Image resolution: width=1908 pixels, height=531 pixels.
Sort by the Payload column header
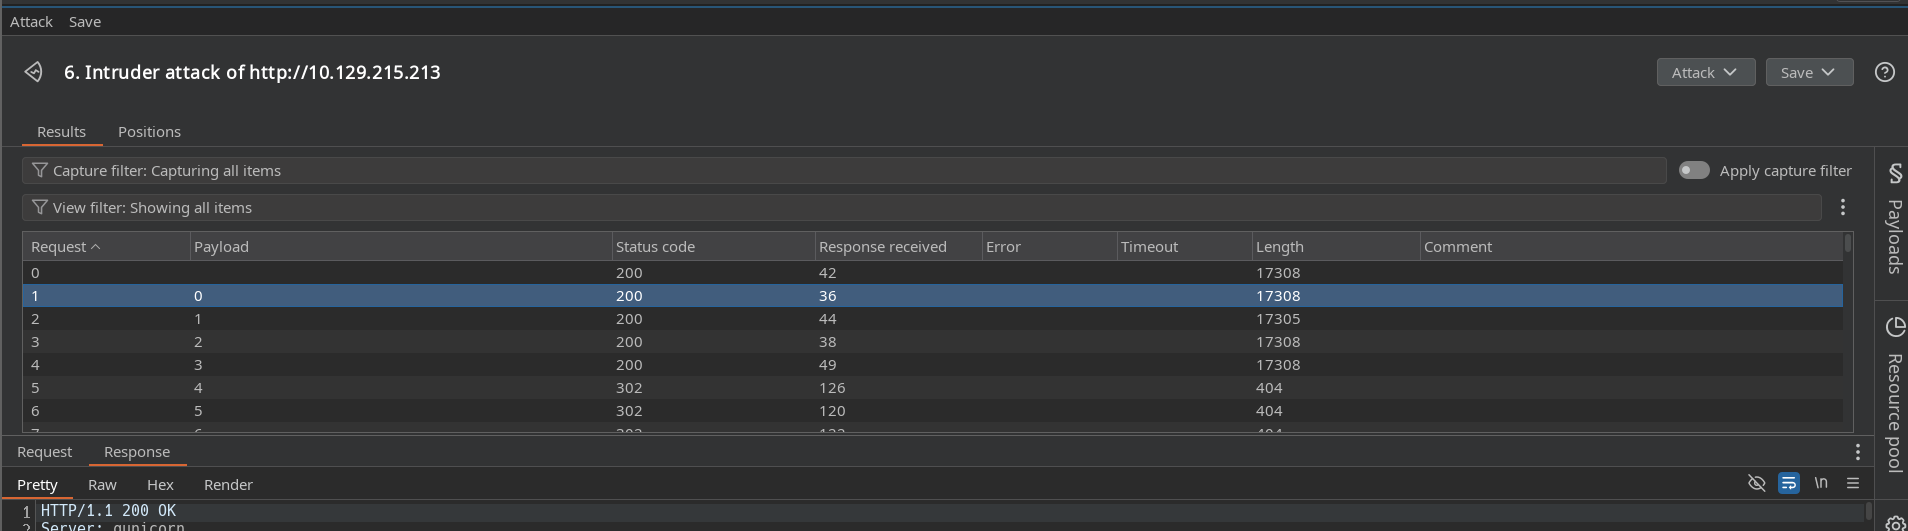click(x=401, y=246)
